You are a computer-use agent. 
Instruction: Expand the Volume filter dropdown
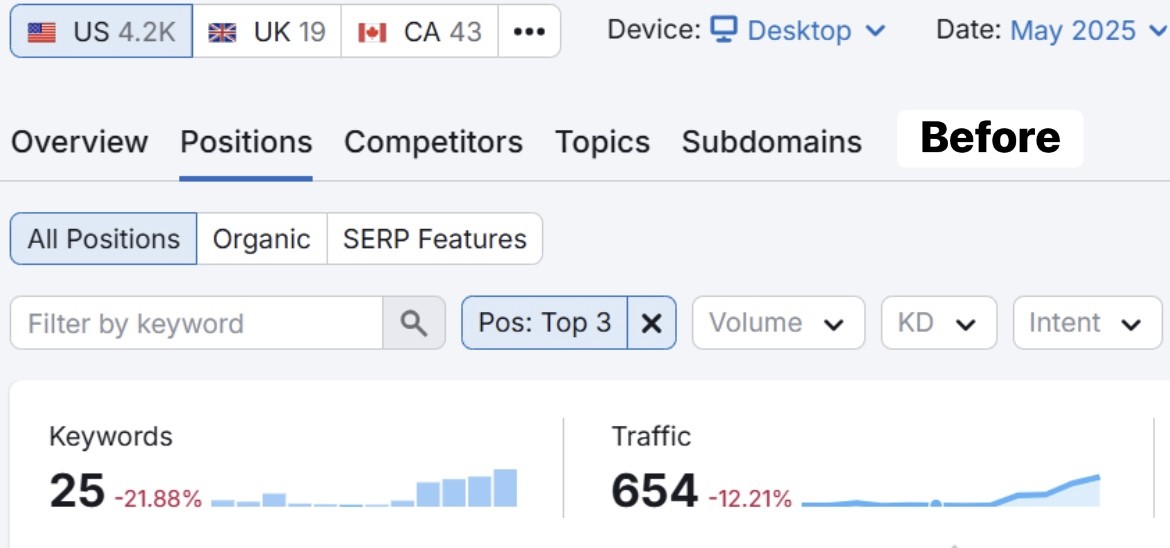click(x=778, y=323)
